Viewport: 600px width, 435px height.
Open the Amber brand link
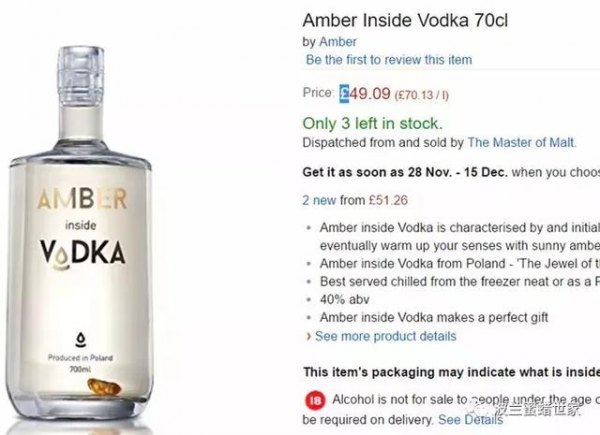(338, 42)
